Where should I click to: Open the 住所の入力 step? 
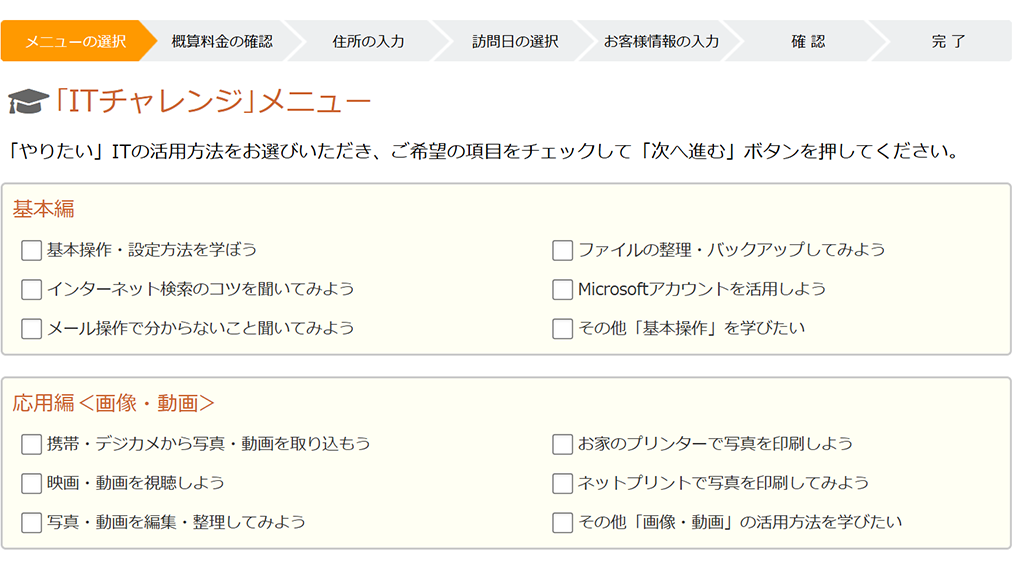tap(368, 41)
